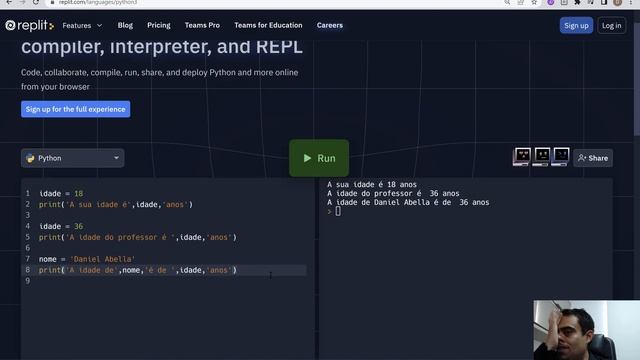Click the Sign up button
The image size is (640, 360).
click(576, 25)
